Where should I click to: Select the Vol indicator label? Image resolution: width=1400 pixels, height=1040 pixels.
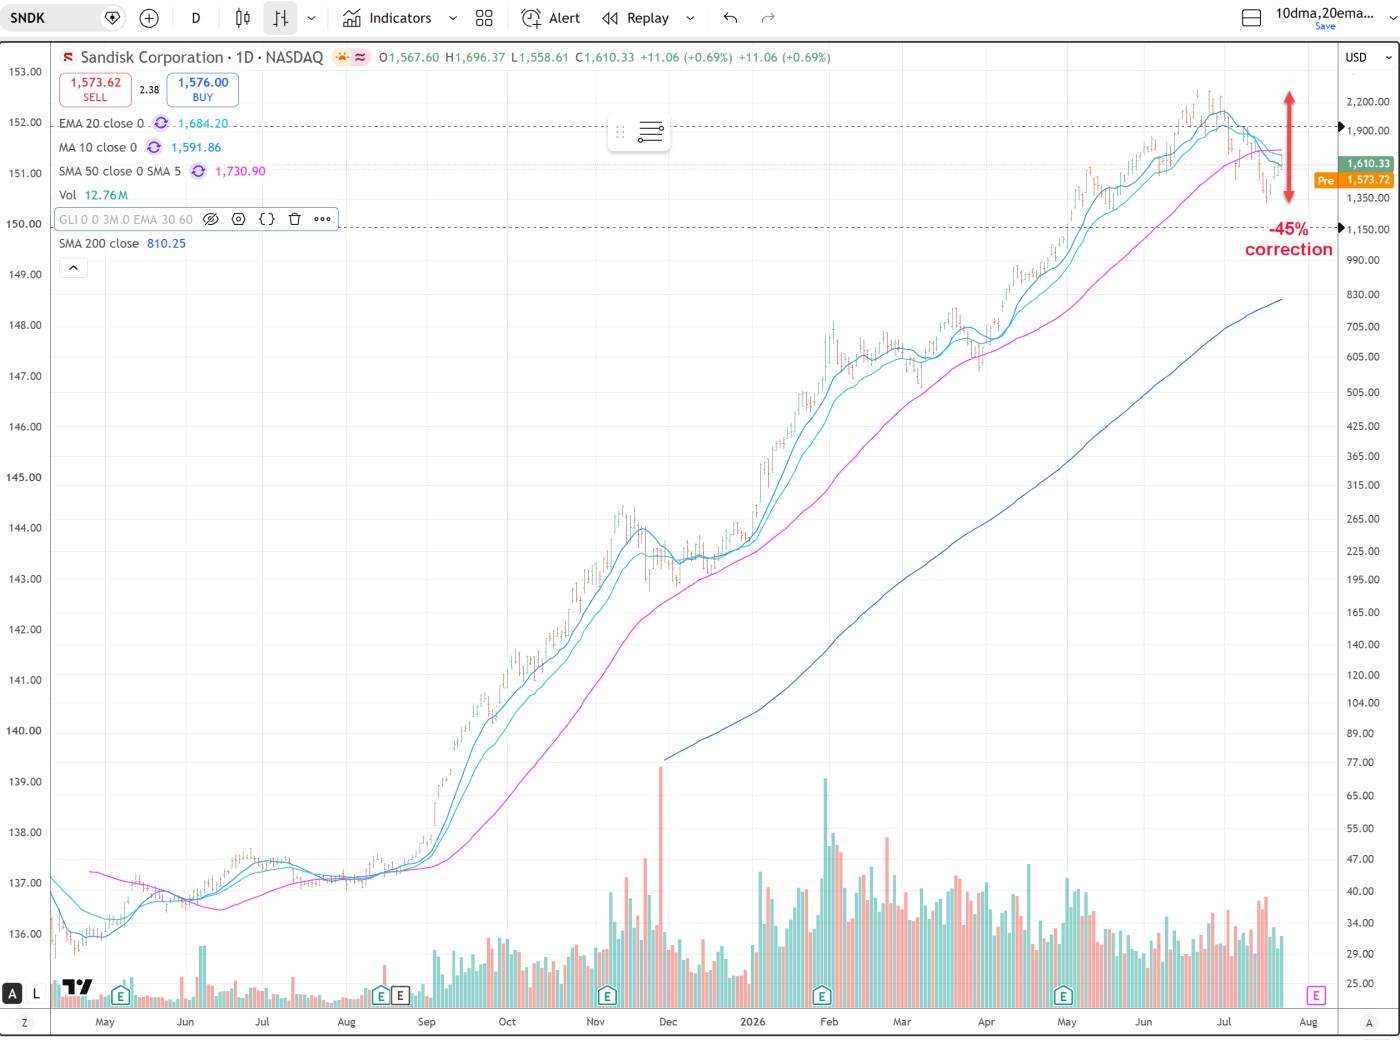[x=68, y=195]
